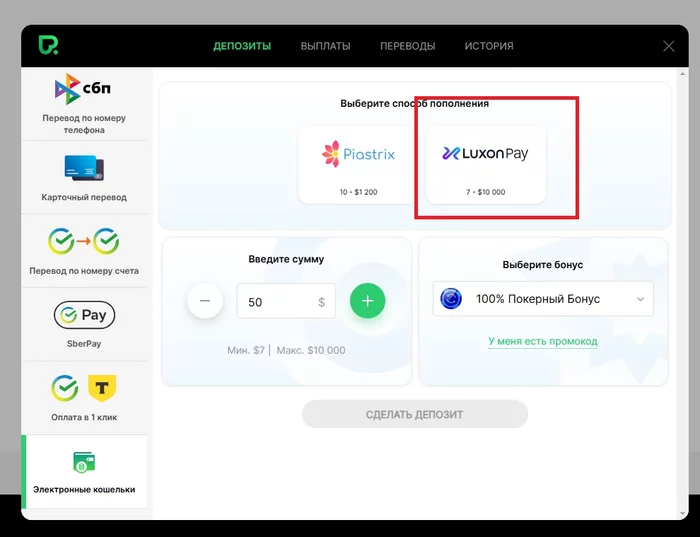Switch to the ДЕПОЗИТЫ tab

[x=242, y=46]
